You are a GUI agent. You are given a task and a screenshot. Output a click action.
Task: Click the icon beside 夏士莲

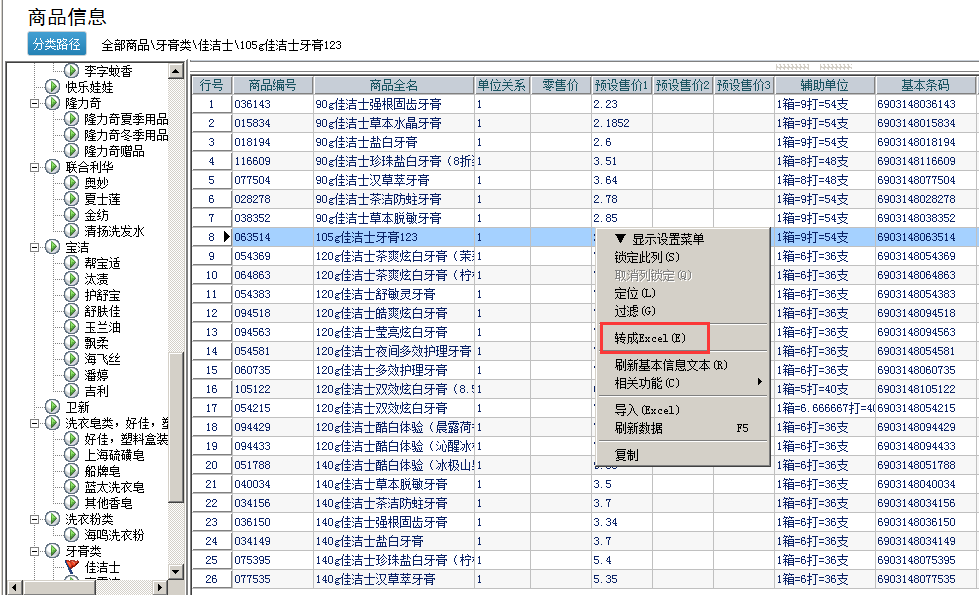point(72,199)
